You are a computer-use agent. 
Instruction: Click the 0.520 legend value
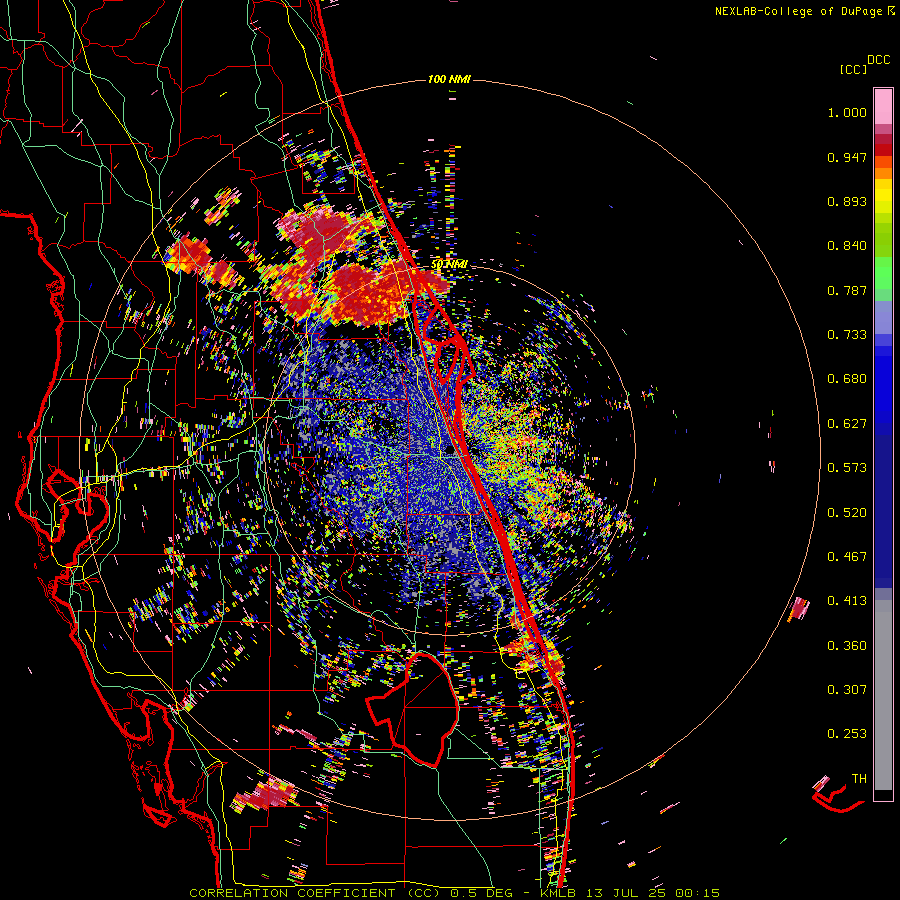pos(847,513)
